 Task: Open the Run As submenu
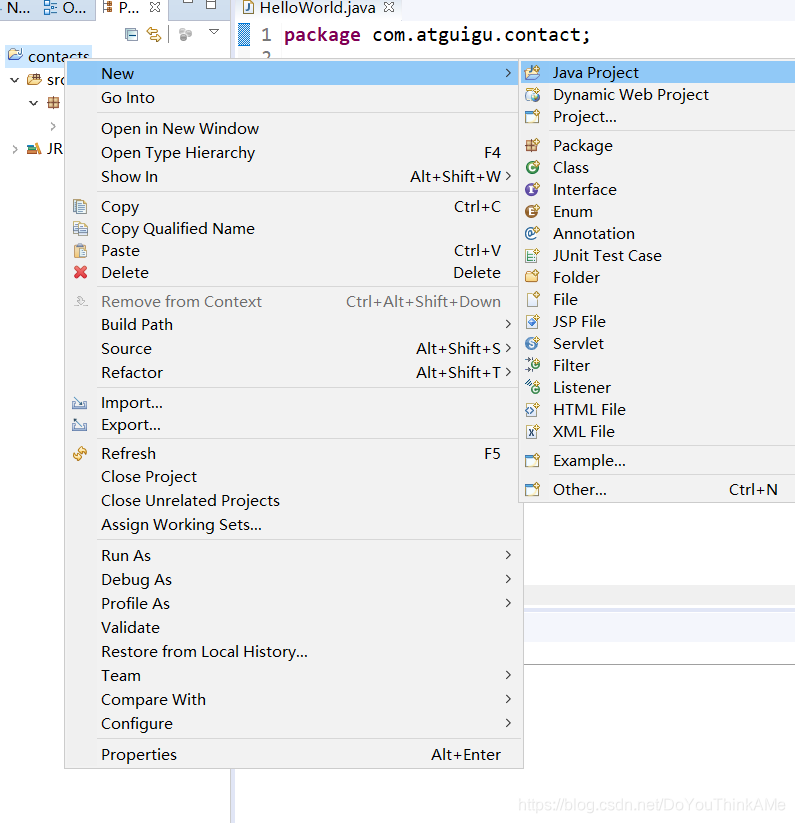point(294,555)
